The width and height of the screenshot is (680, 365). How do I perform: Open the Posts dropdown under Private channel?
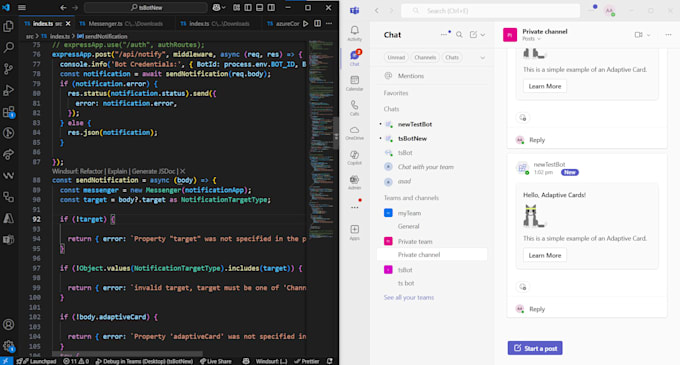(x=532, y=39)
